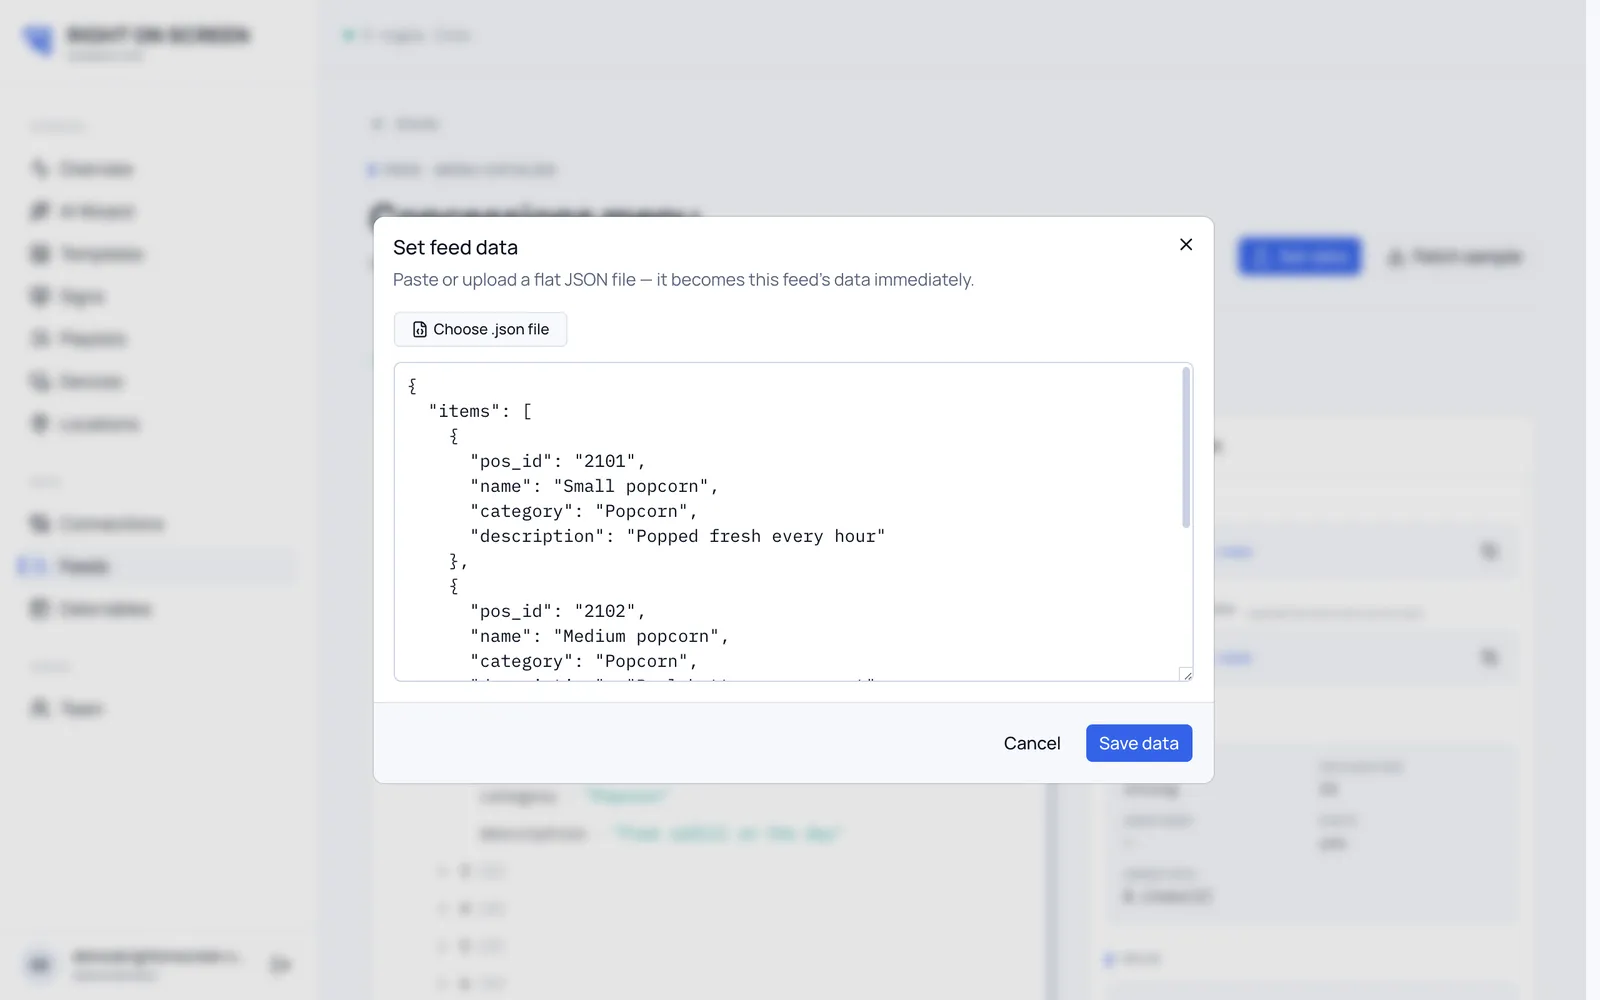This screenshot has height=1000, width=1600.
Task: Click inside the JSON text area
Action: [793, 522]
